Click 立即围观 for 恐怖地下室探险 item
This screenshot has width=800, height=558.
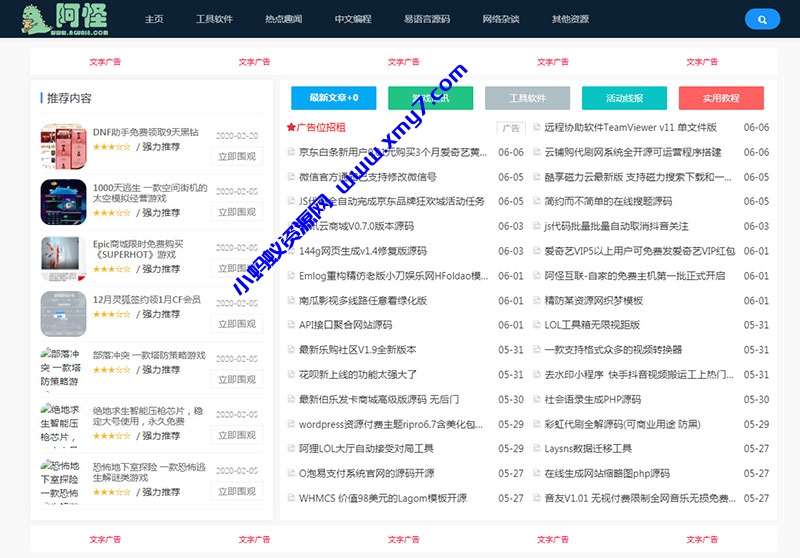[237, 491]
